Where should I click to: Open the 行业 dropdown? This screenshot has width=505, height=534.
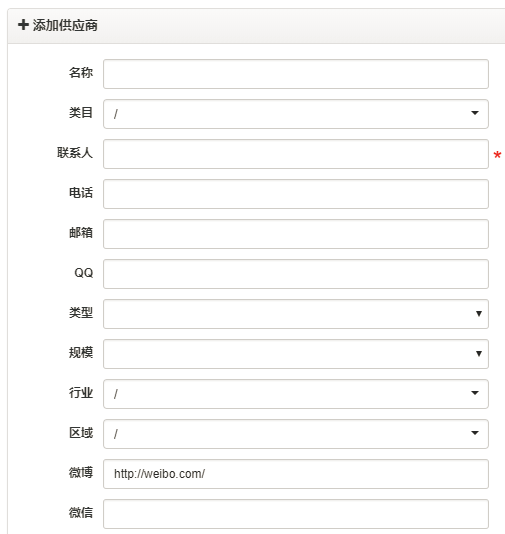(x=296, y=394)
